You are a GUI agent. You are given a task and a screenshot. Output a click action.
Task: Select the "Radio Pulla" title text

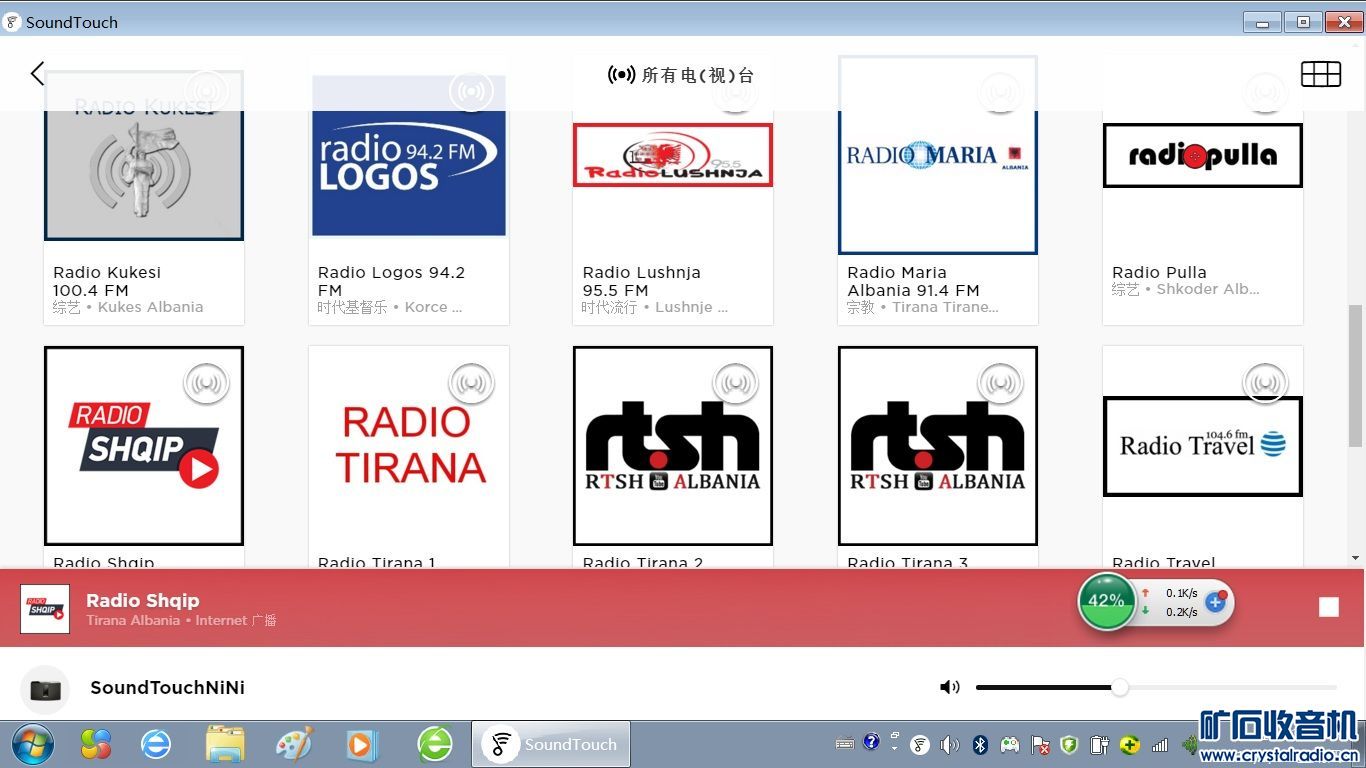coord(1159,272)
